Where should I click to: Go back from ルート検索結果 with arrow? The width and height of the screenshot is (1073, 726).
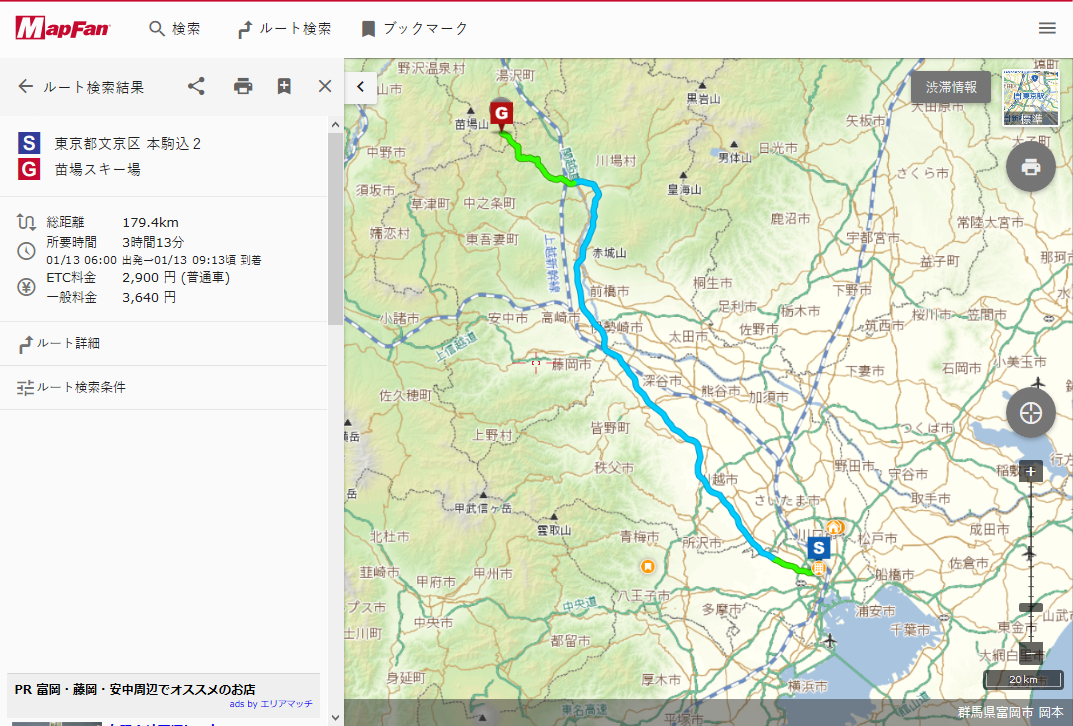coord(25,86)
